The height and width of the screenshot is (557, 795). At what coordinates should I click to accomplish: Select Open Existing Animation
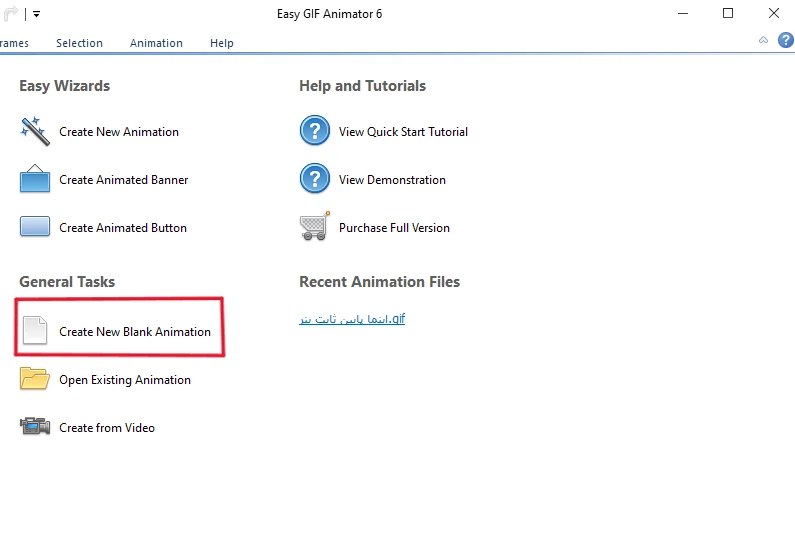pos(125,380)
